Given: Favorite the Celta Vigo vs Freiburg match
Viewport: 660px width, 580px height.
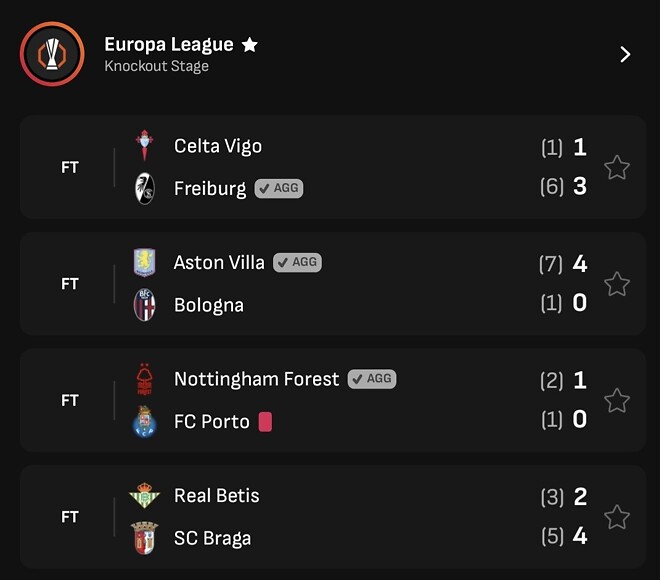Looking at the screenshot, I should [617, 167].
